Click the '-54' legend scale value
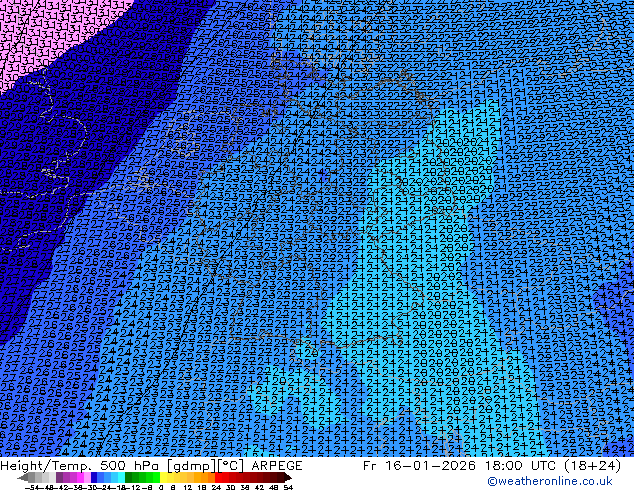634x490 pixels. (32, 487)
